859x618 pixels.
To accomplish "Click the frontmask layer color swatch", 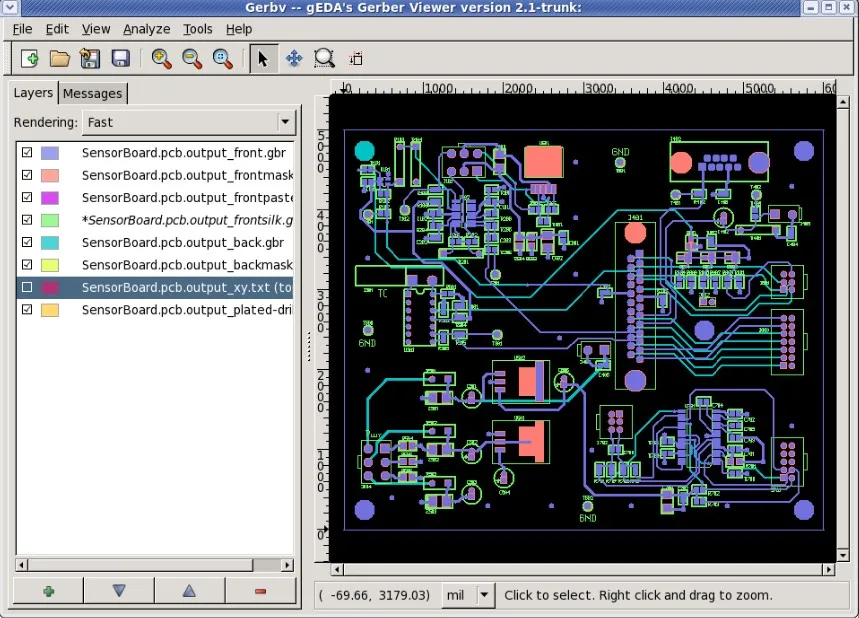I will point(49,176).
